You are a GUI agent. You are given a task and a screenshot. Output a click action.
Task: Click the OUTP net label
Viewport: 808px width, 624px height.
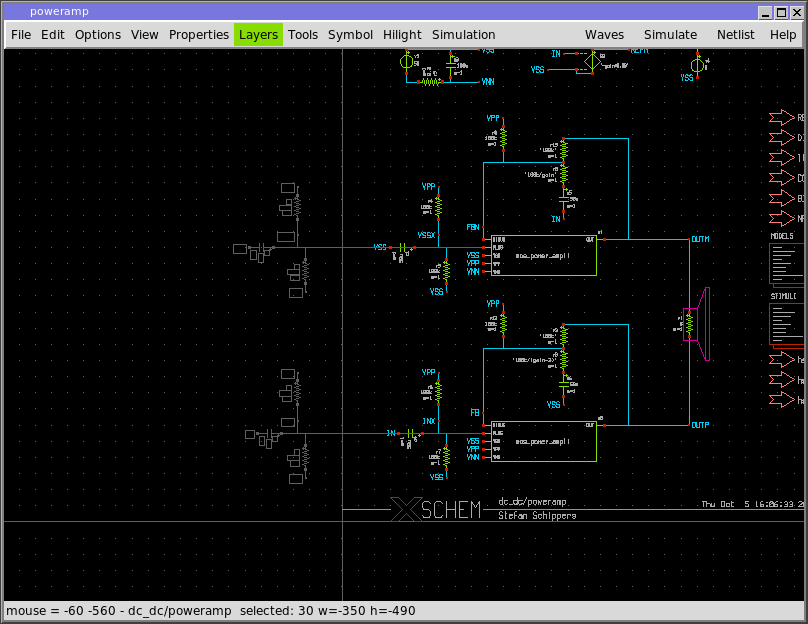pyautogui.click(x=700, y=425)
